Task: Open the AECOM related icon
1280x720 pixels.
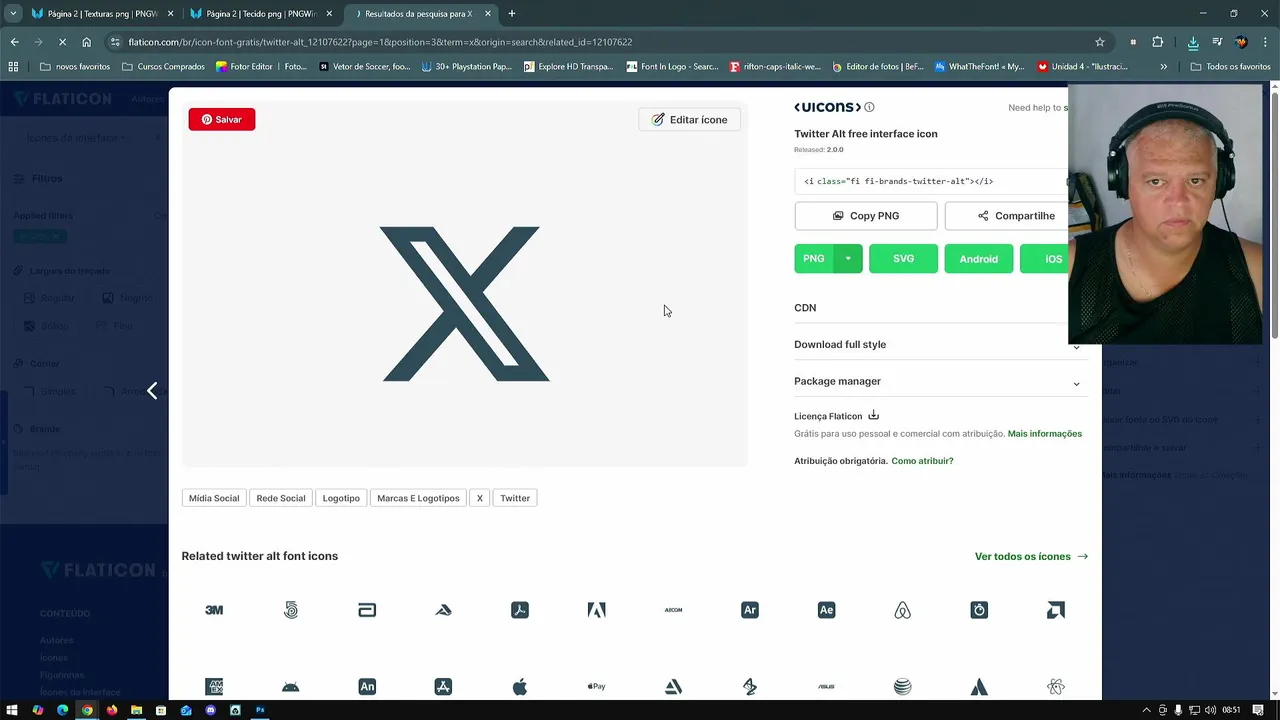Action: coord(673,610)
